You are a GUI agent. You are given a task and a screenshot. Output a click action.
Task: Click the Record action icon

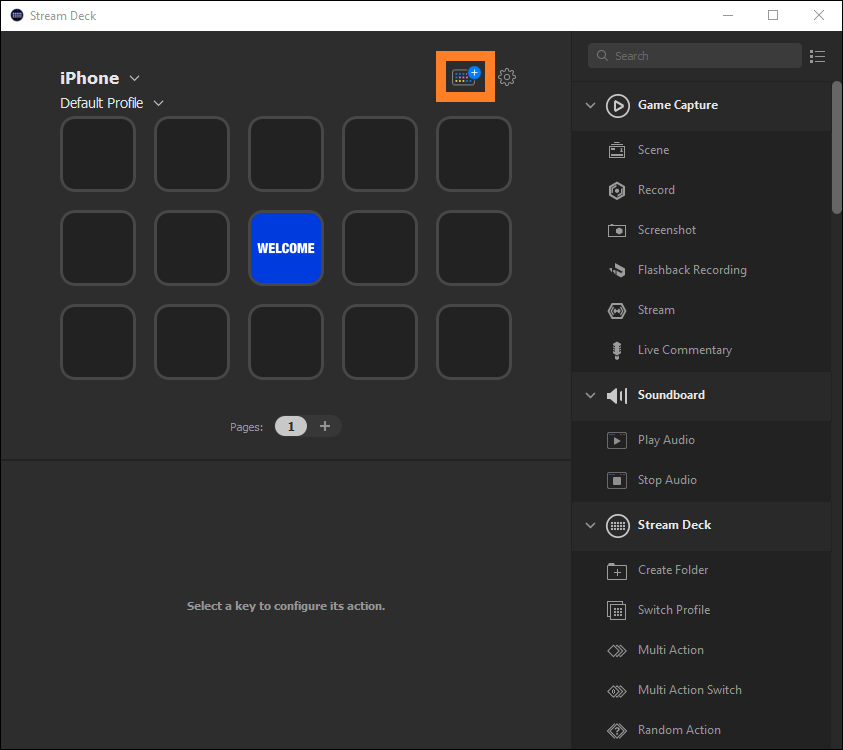pos(617,190)
